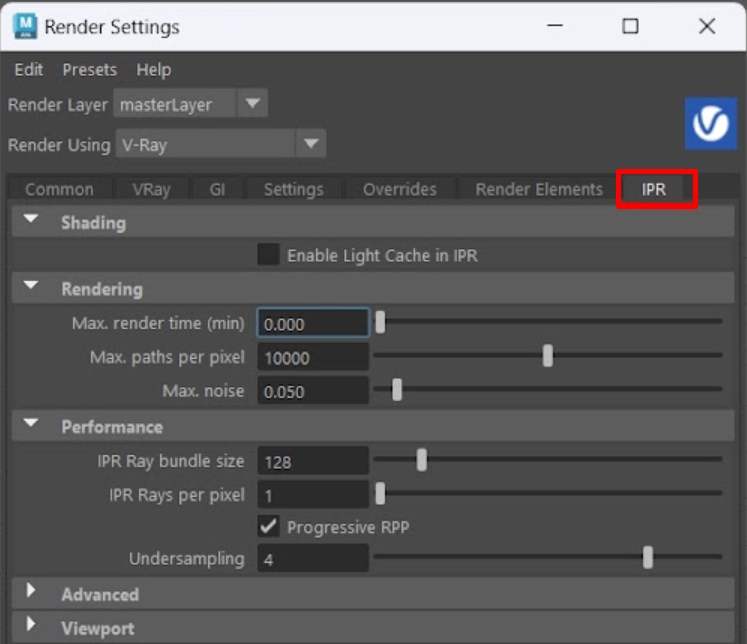
Task: Minimize the Render Settings window
Action: pos(555,26)
